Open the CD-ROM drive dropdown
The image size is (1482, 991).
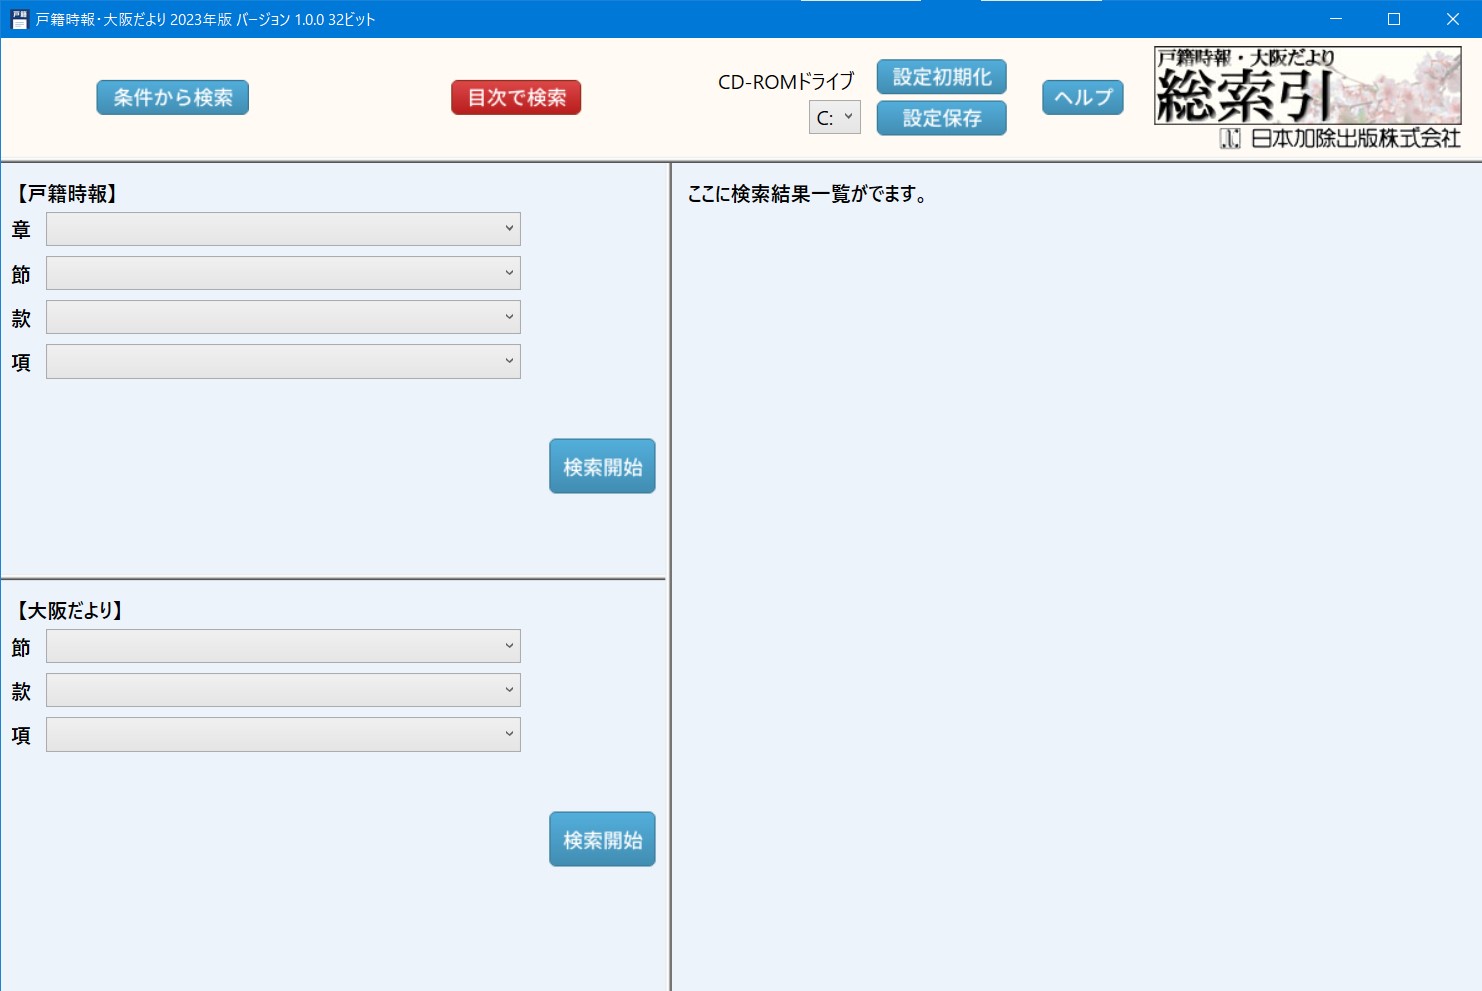(x=835, y=117)
